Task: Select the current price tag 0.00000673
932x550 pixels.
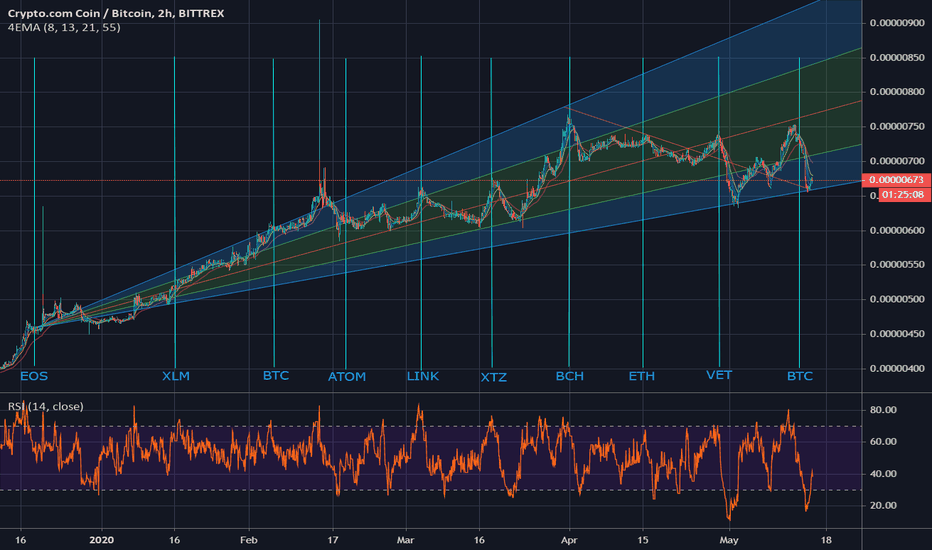Action: click(896, 180)
